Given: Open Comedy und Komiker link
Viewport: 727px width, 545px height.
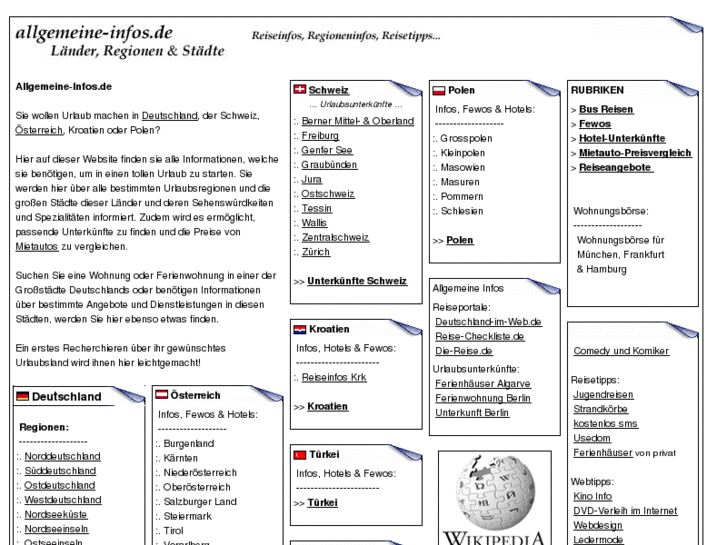Looking at the screenshot, I should 621,351.
